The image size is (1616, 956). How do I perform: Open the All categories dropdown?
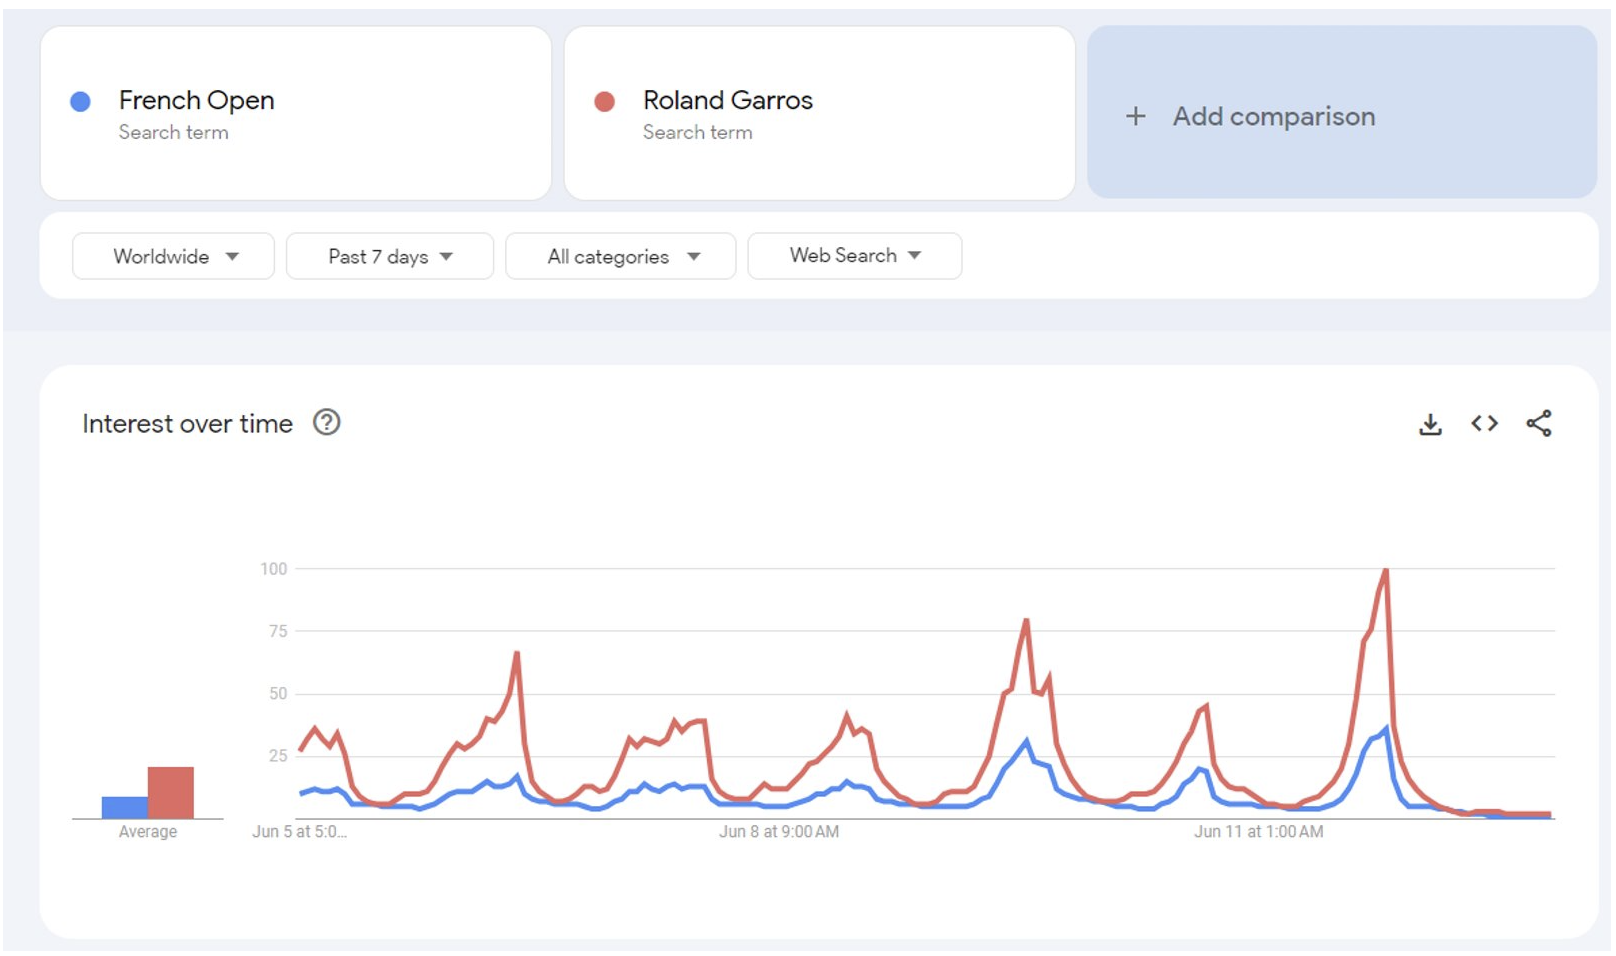[621, 256]
